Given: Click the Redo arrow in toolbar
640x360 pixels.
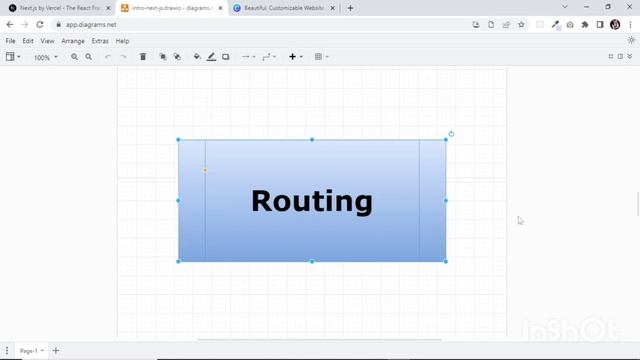Looking at the screenshot, I should 123,57.
